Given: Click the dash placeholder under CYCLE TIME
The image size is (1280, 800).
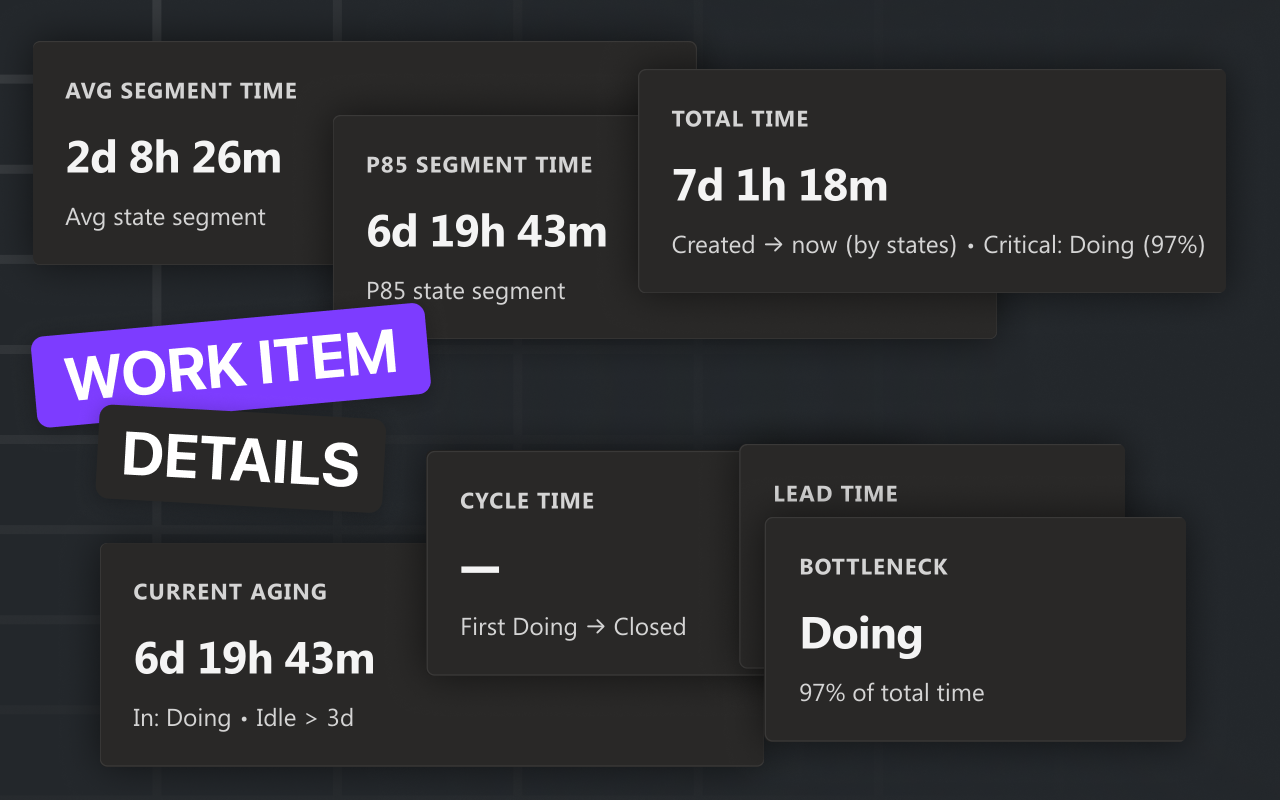Looking at the screenshot, I should click(480, 568).
